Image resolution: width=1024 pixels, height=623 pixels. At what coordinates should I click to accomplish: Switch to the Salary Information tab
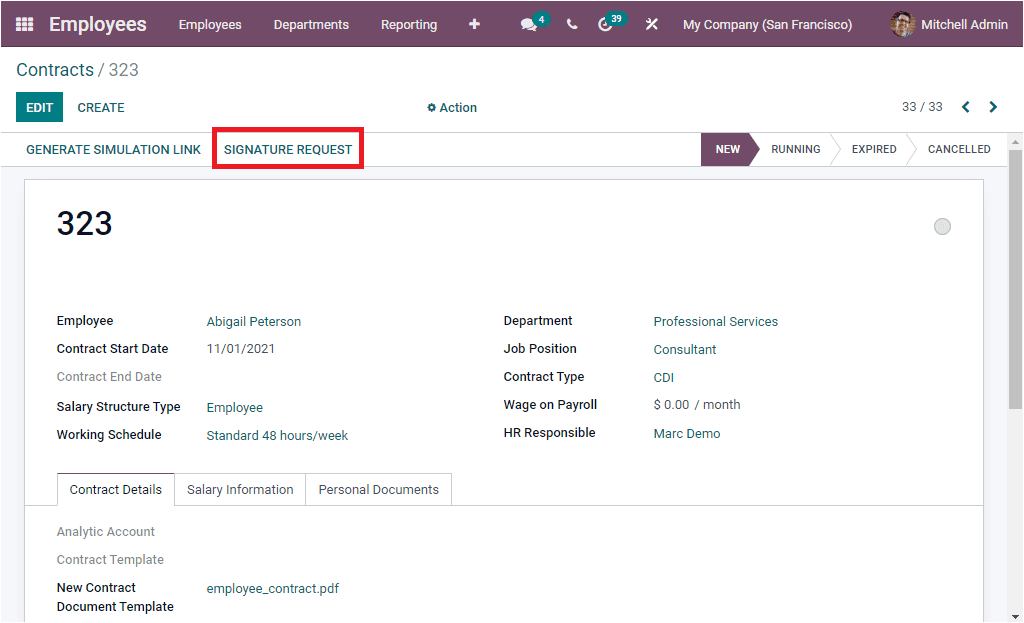239,489
